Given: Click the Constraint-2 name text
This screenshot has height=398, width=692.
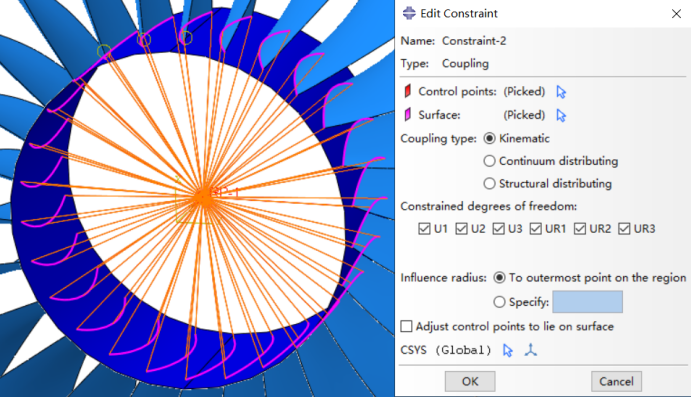Looking at the screenshot, I should (x=474, y=41).
